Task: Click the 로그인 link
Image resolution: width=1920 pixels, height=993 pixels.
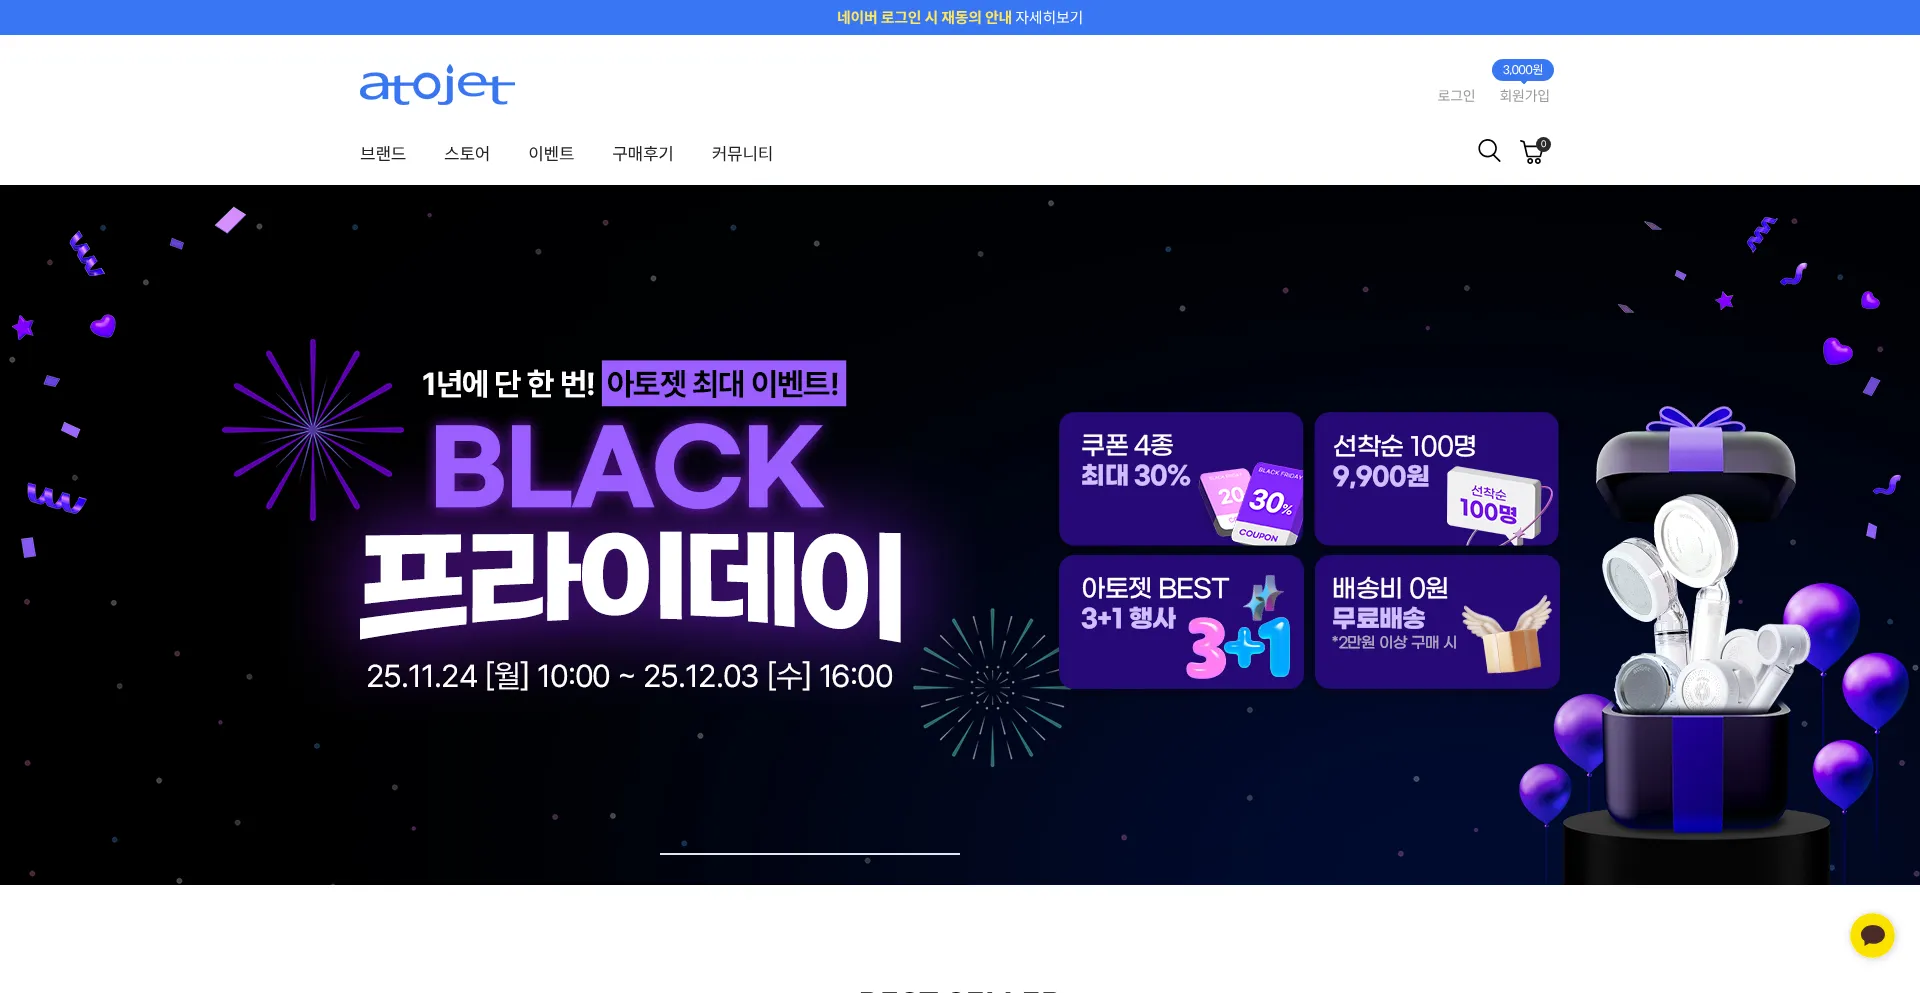Action: (x=1456, y=96)
